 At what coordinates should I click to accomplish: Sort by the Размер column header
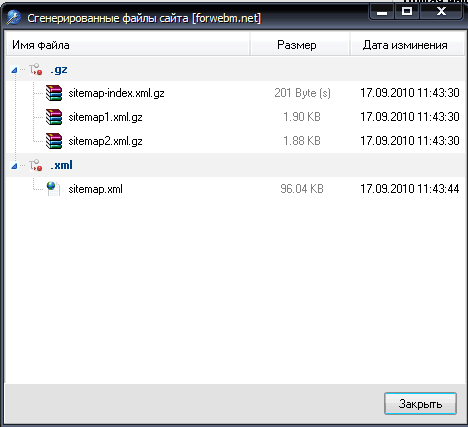point(300,45)
